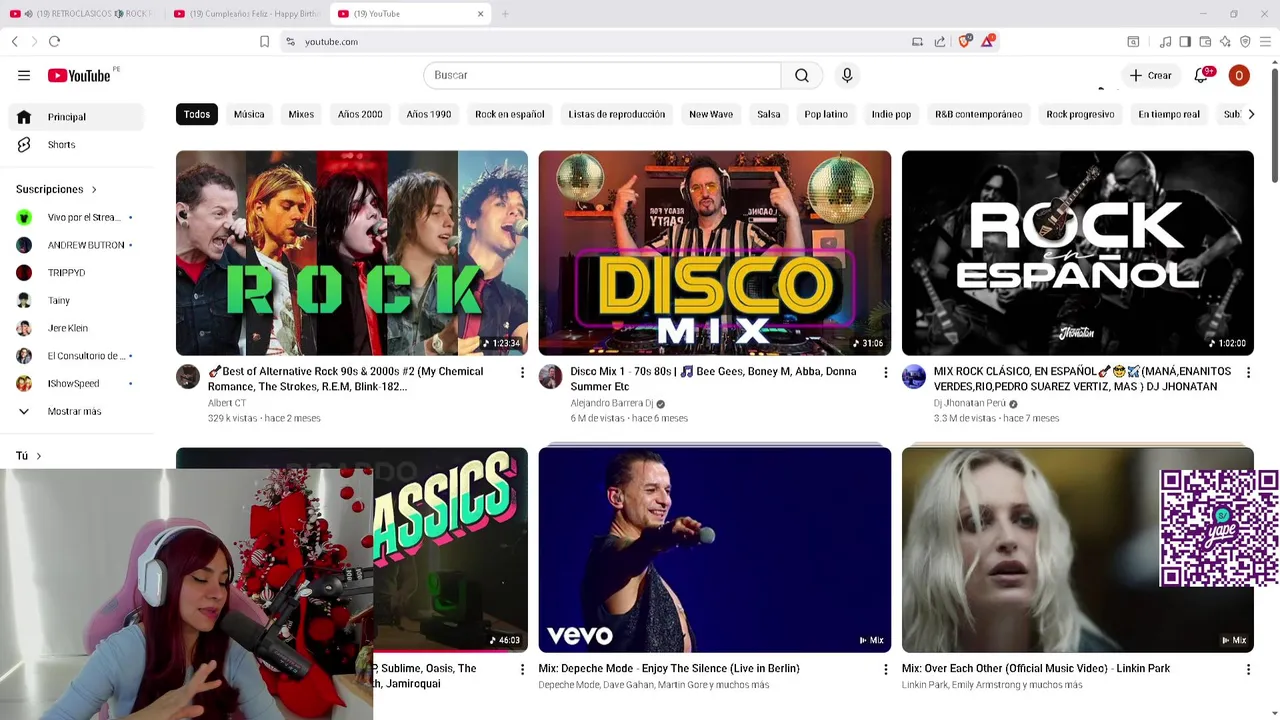Image resolution: width=1280 pixels, height=720 pixels.
Task: Switch to the Cumpleaños Feliz tab
Action: coord(245,14)
